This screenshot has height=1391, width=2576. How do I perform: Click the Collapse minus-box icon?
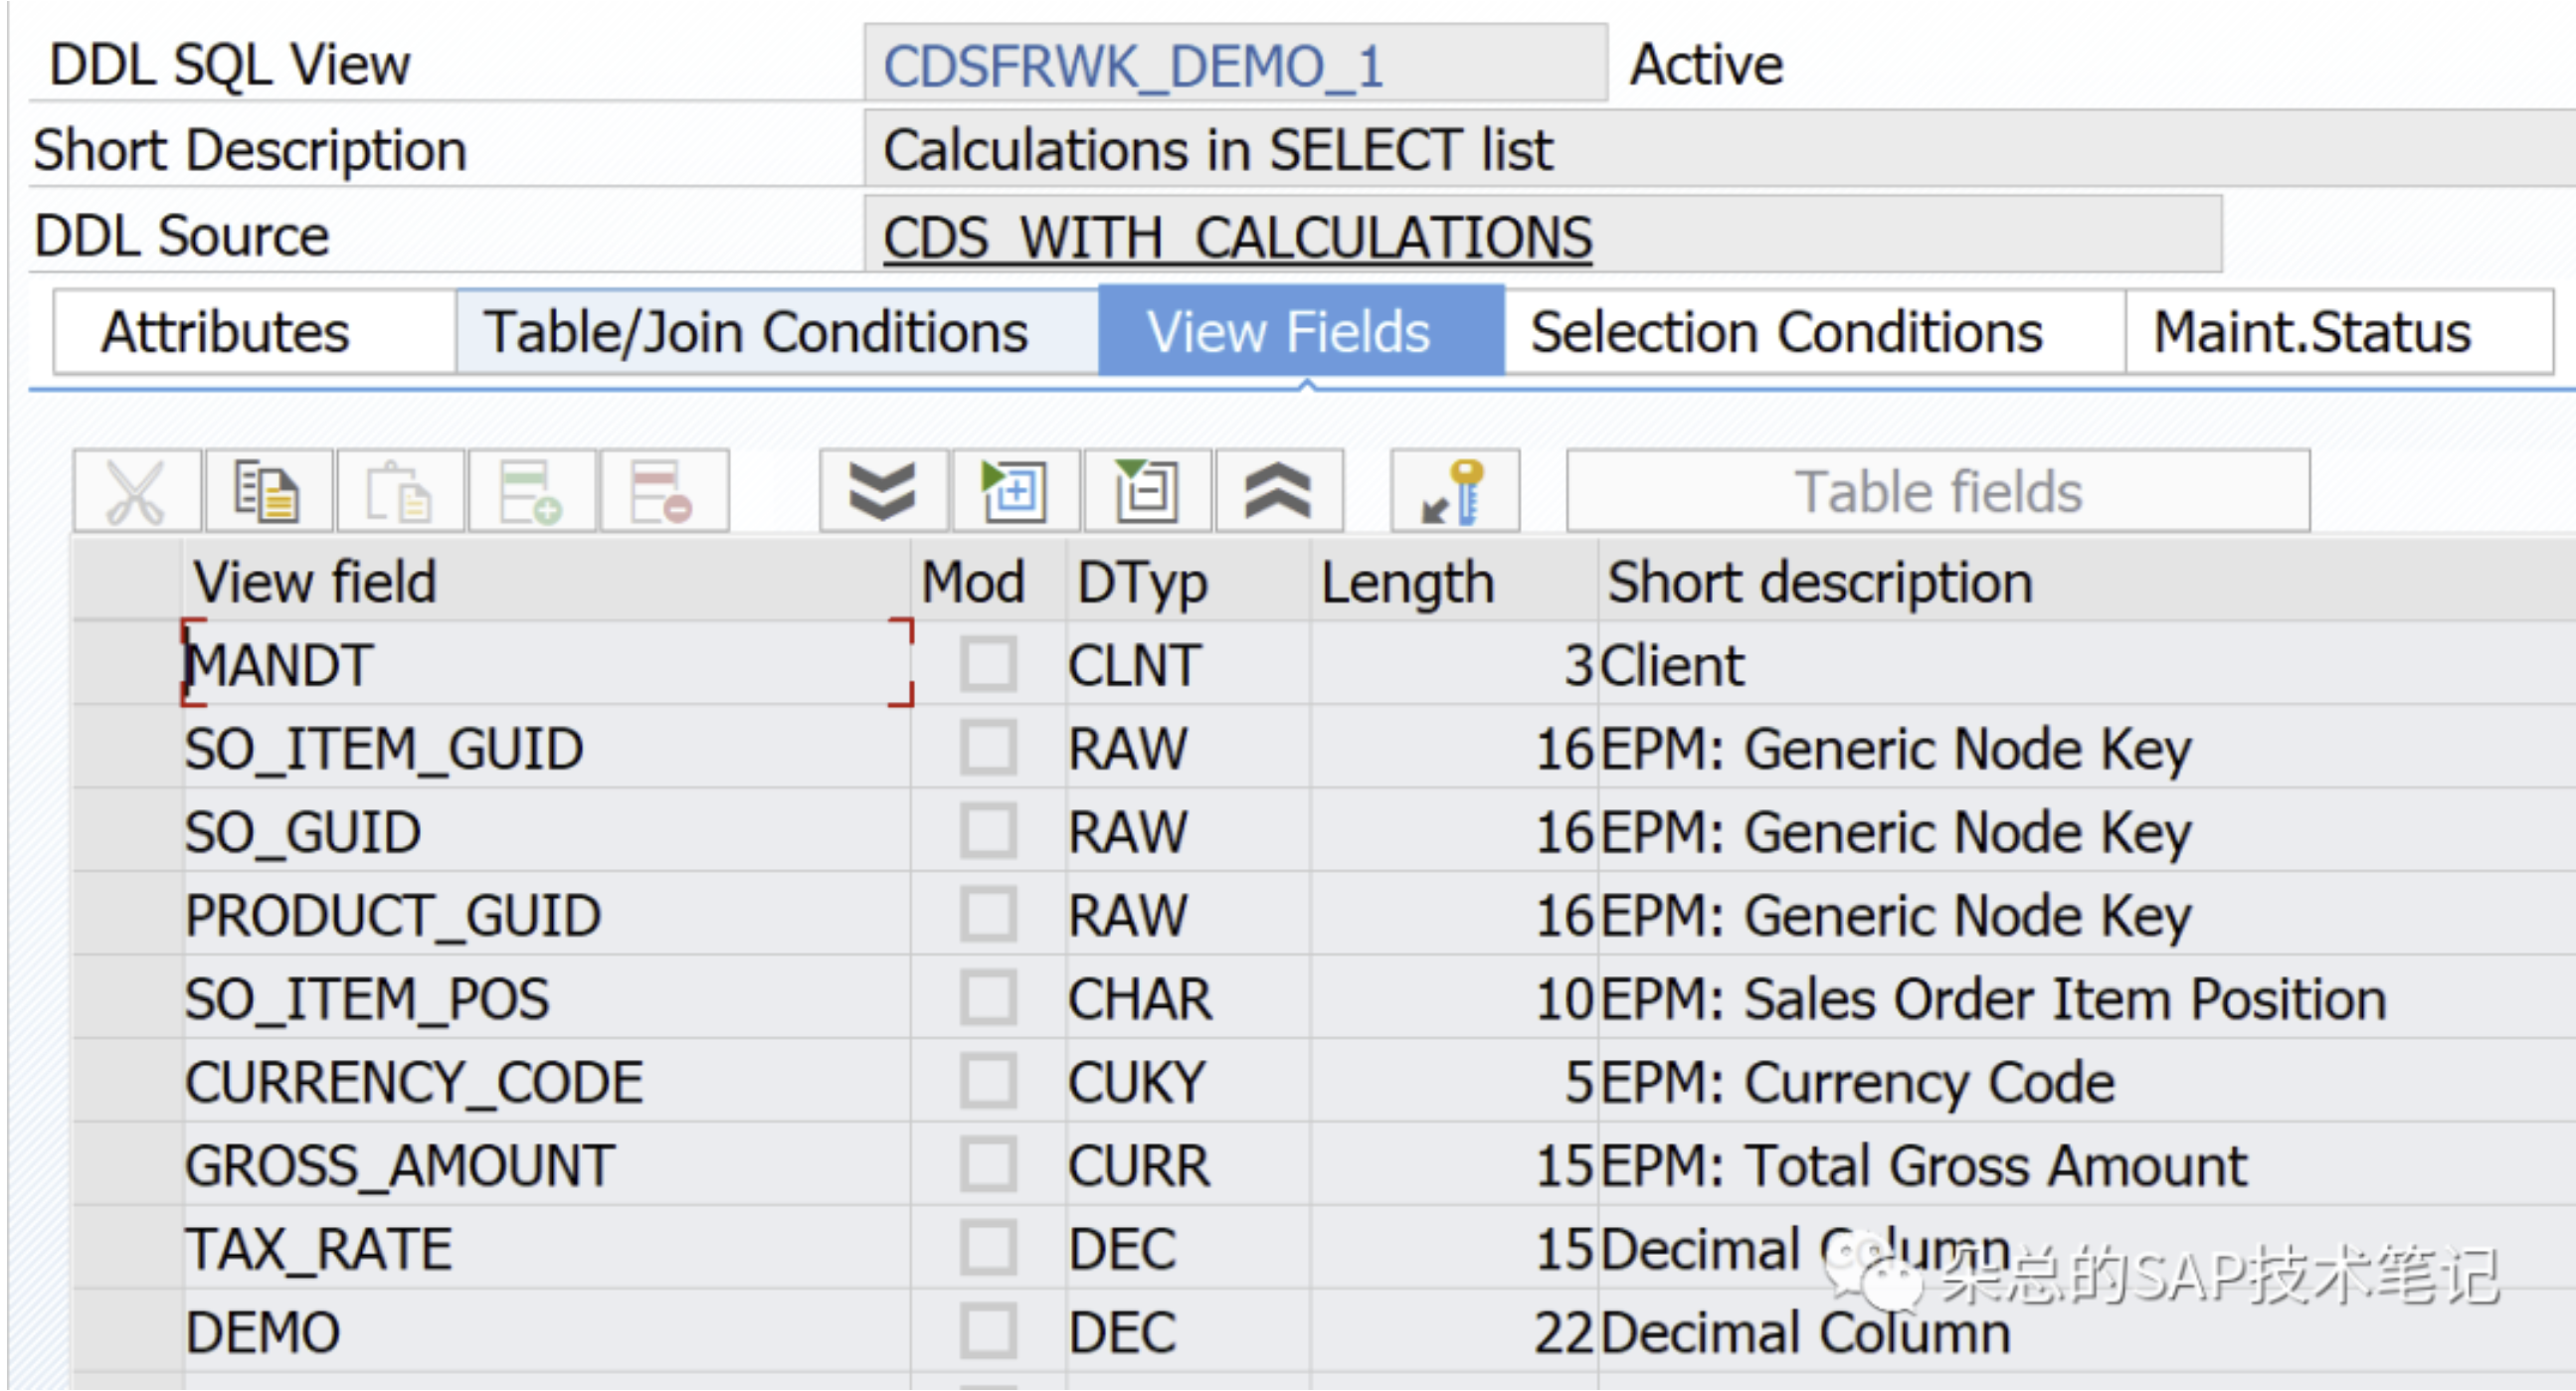click(x=1147, y=491)
